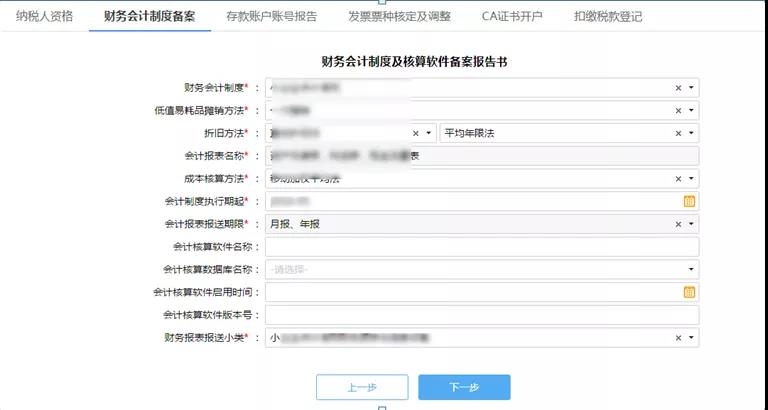This screenshot has width=768, height=410.
Task: Open the 会计核算数据库名称 dropdown
Action: tap(482, 269)
